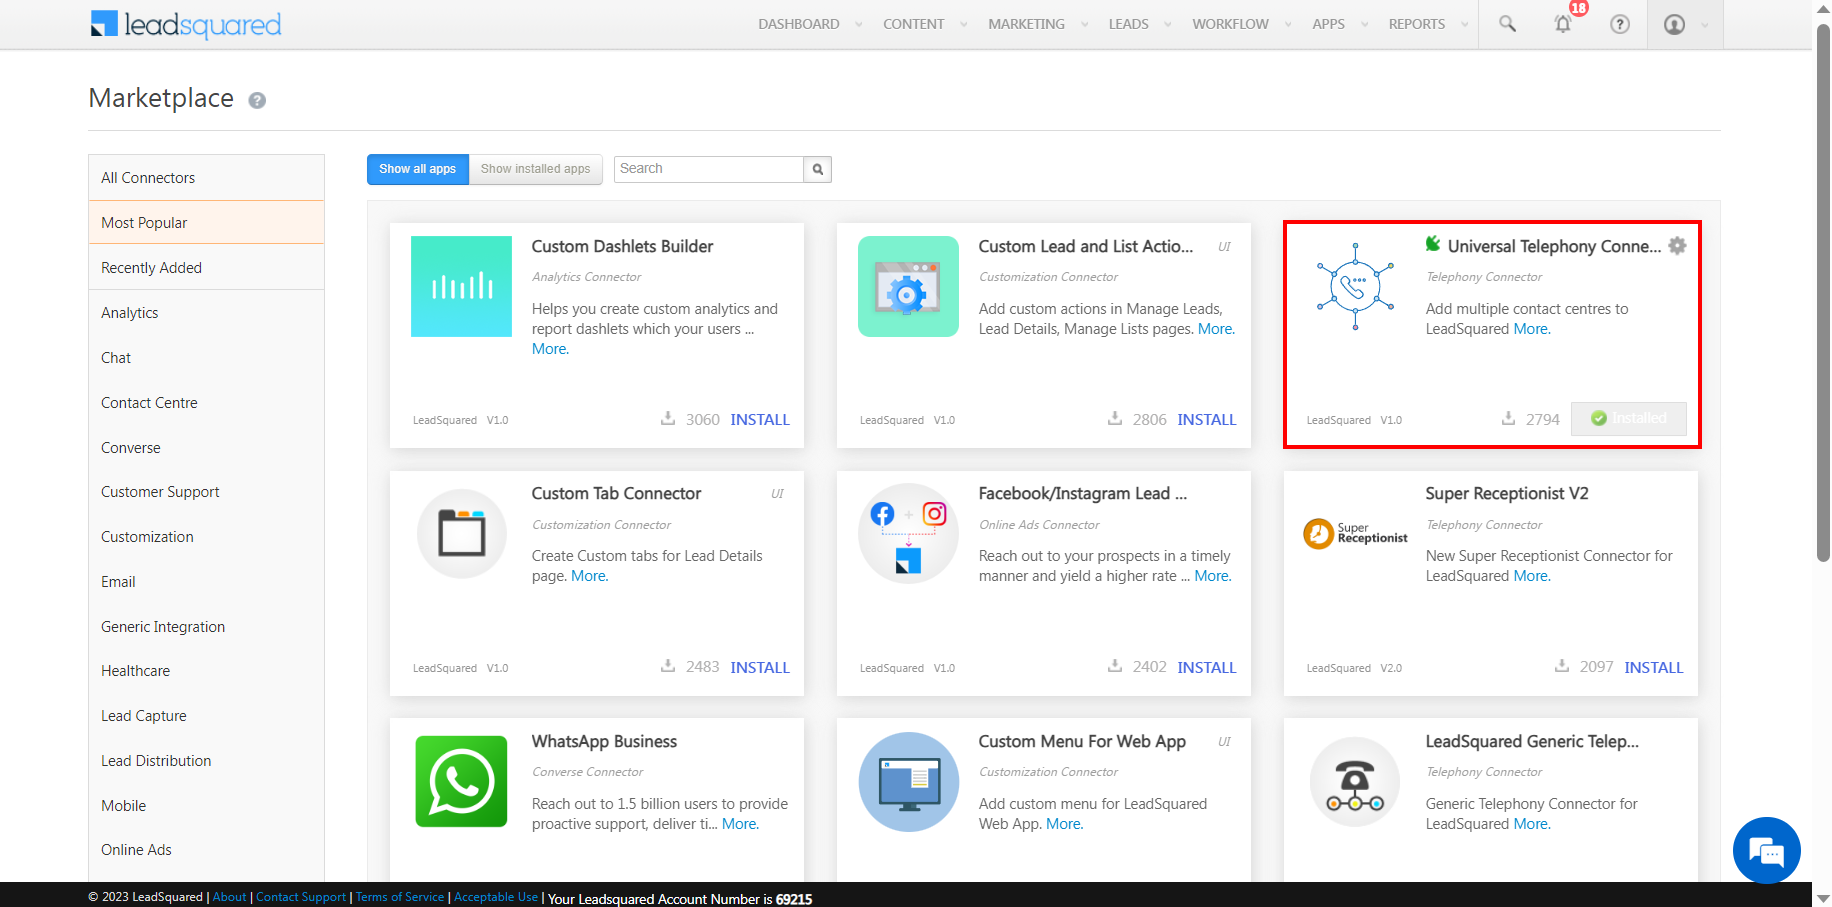The image size is (1832, 907).
Task: Click the Custom Lead and List Actions icon
Action: (x=908, y=286)
